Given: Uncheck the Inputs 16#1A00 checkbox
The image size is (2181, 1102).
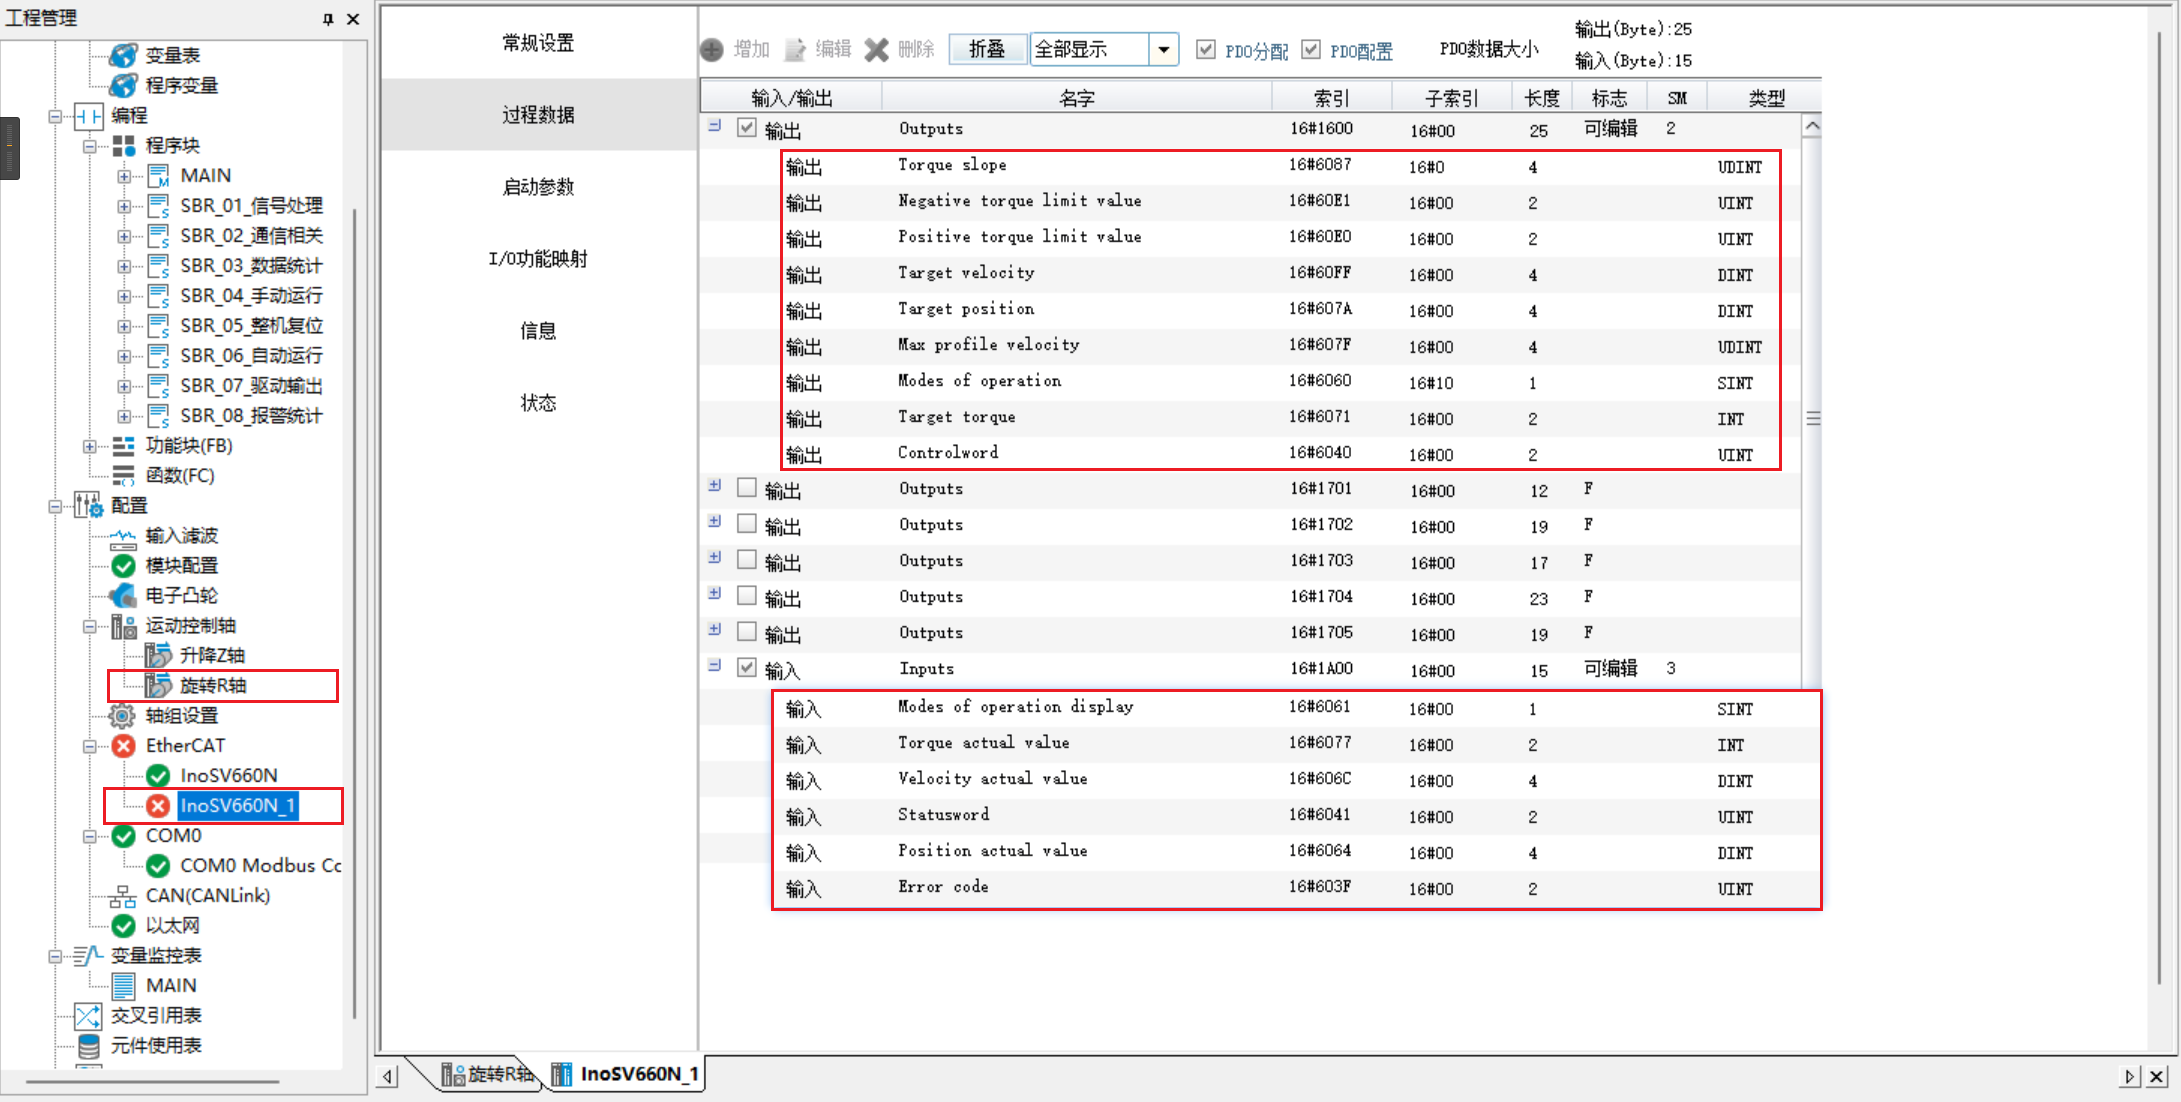Looking at the screenshot, I should tap(746, 668).
